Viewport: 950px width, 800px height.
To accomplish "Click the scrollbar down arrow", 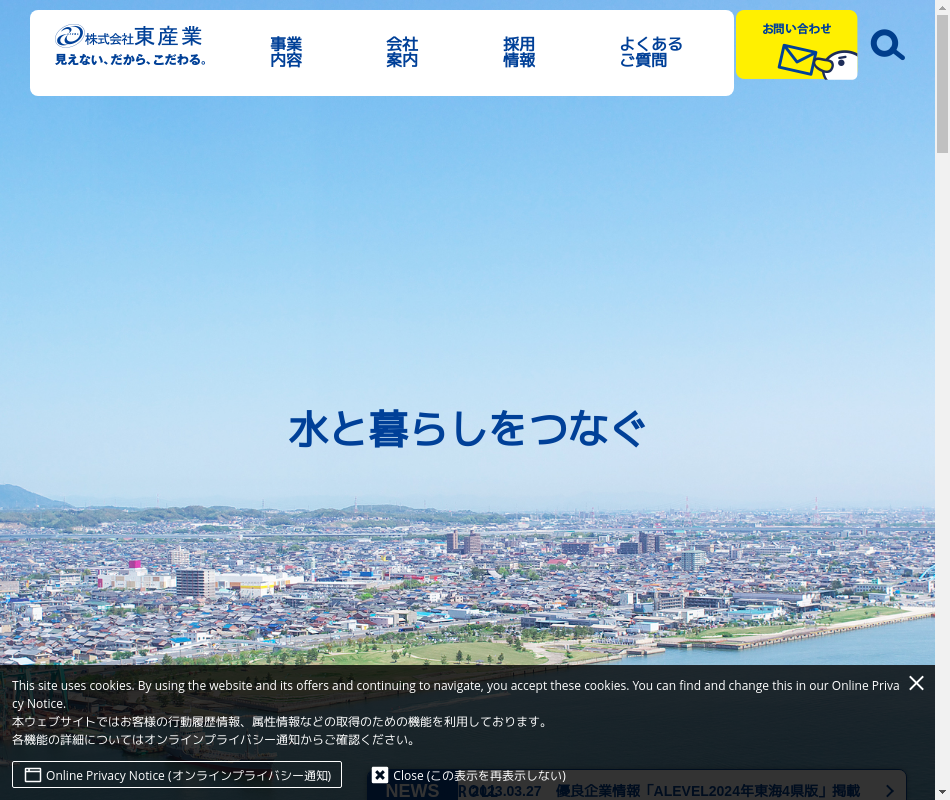I will pyautogui.click(x=942, y=793).
